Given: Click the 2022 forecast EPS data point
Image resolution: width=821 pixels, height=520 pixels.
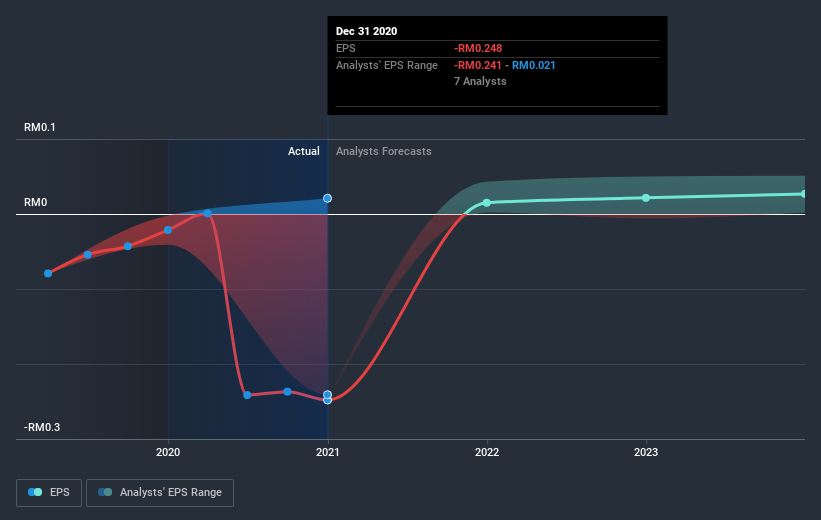Looking at the screenshot, I should click(x=486, y=203).
